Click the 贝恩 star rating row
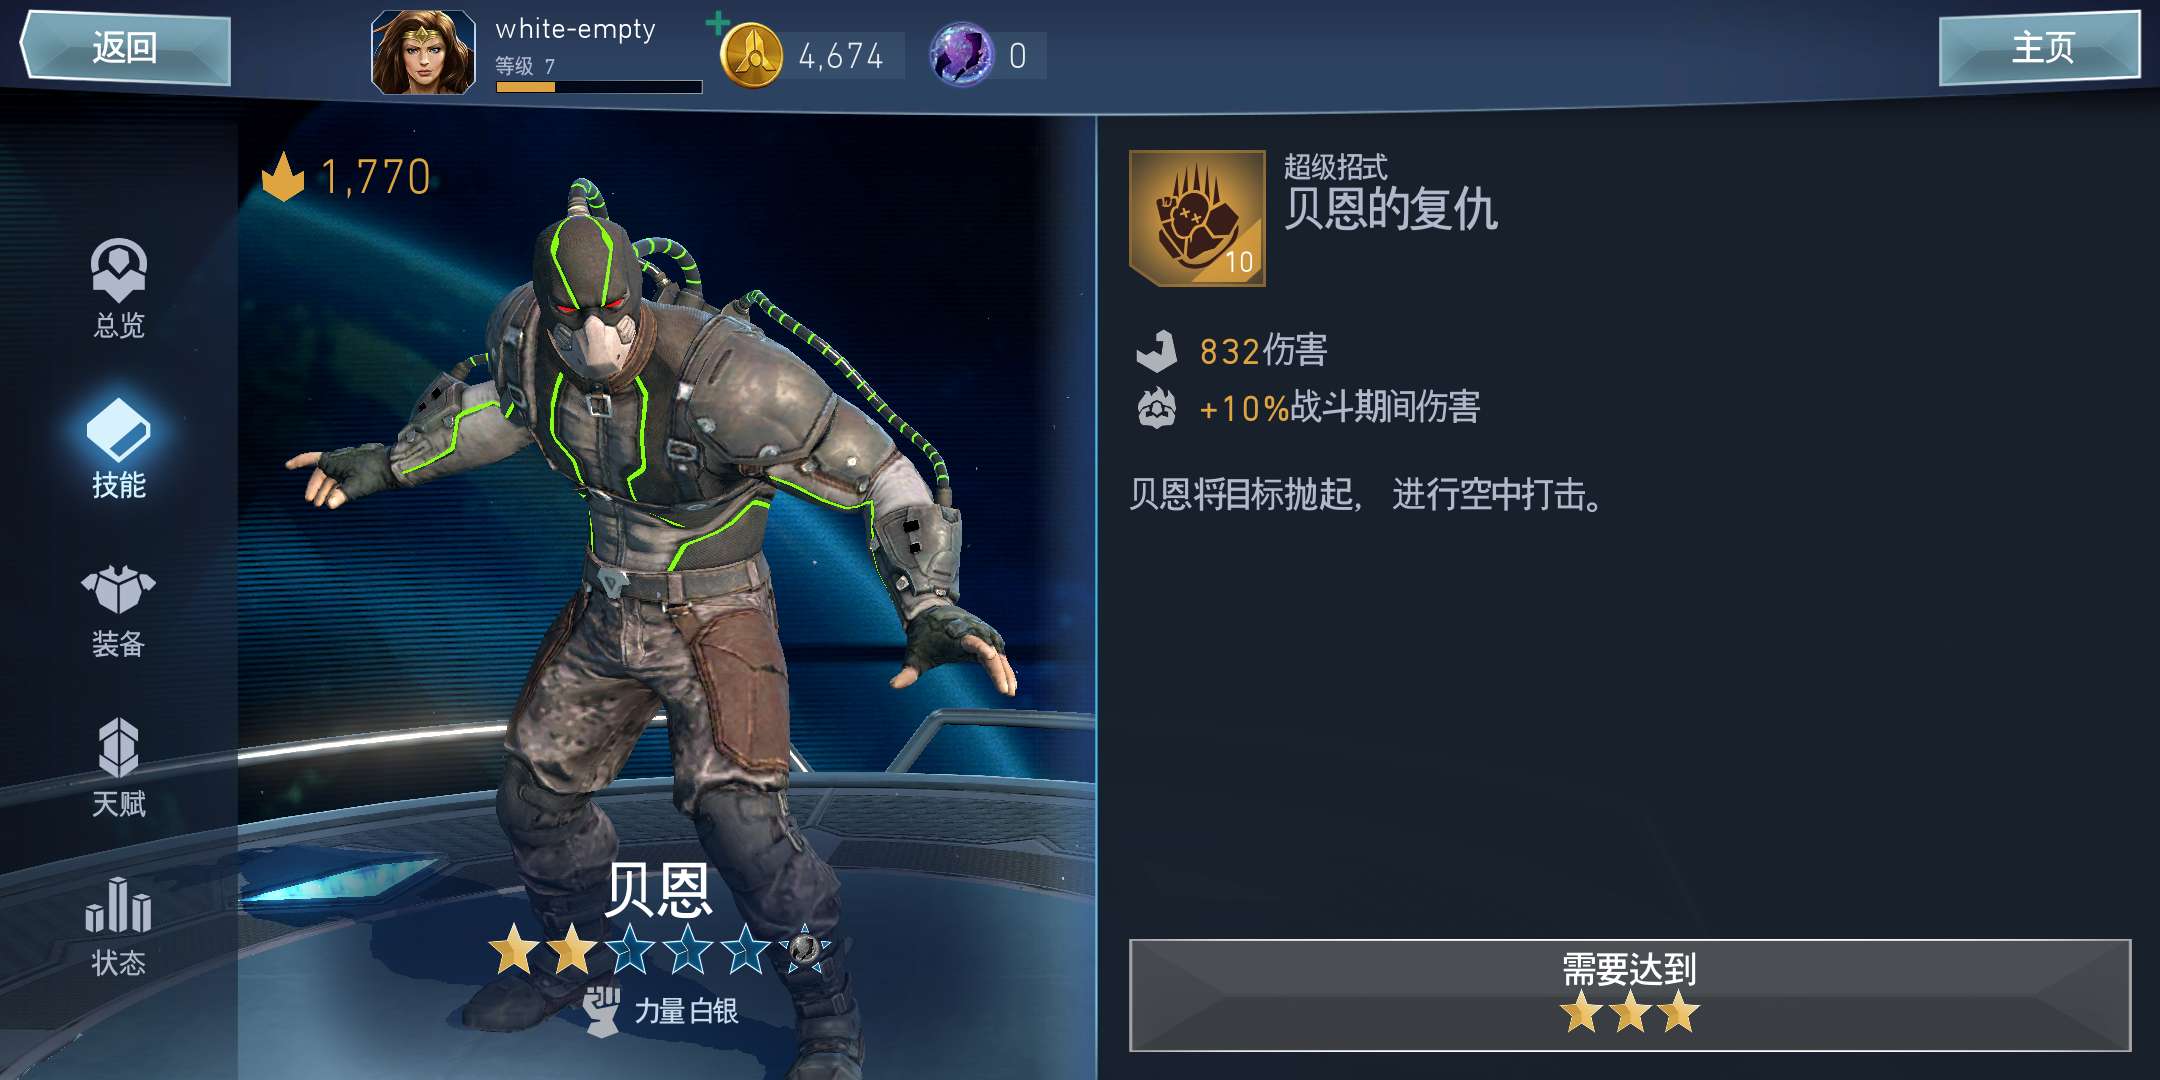 [660, 949]
